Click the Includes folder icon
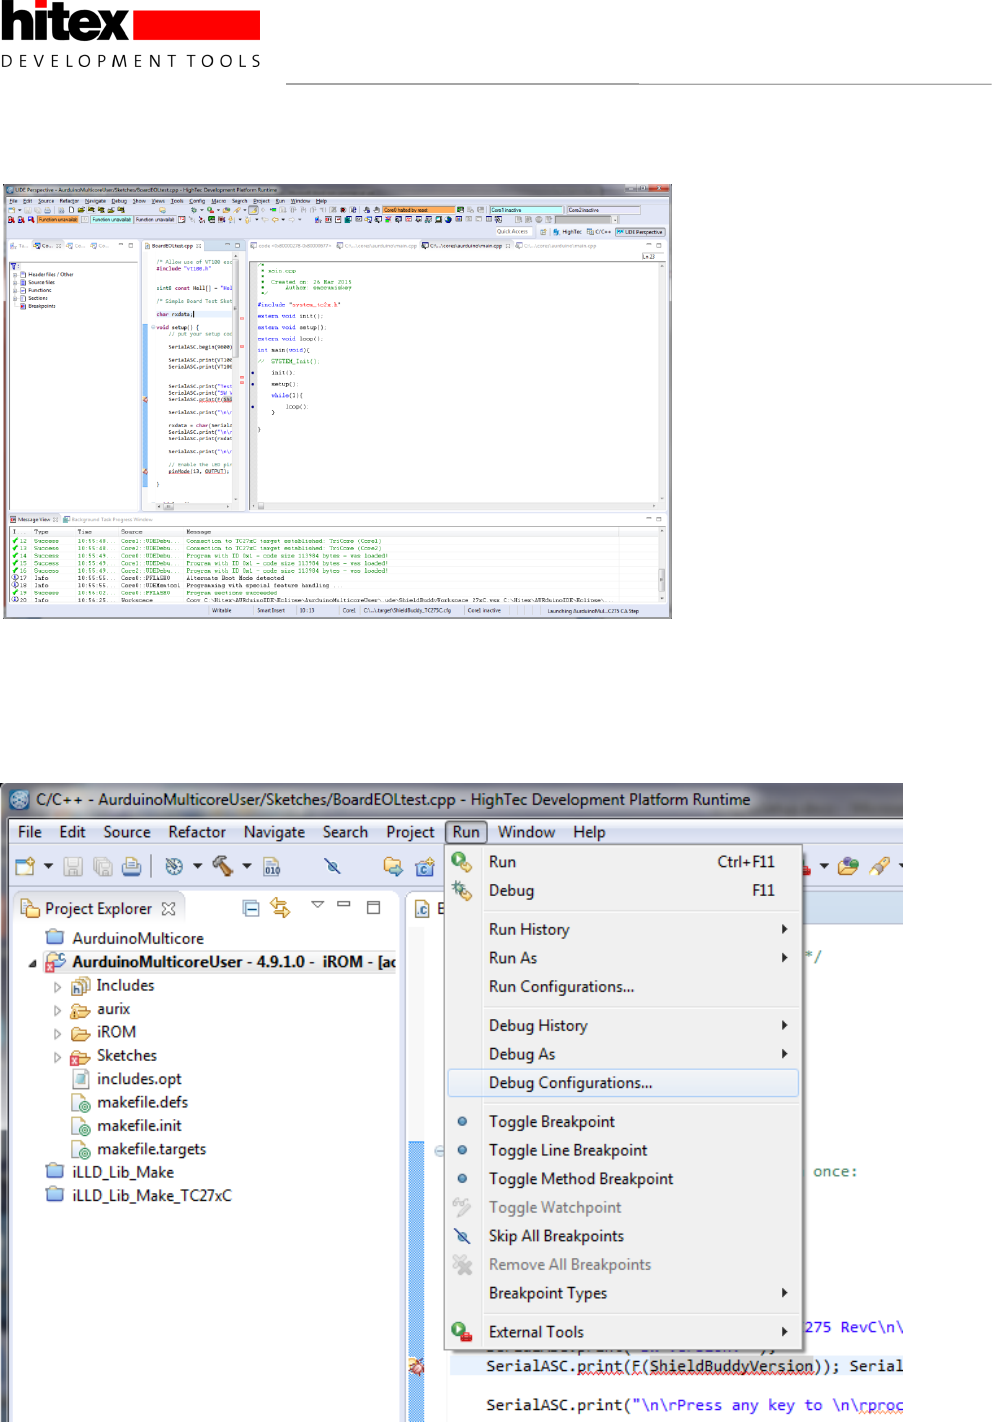This screenshot has width=992, height=1422. point(81,986)
